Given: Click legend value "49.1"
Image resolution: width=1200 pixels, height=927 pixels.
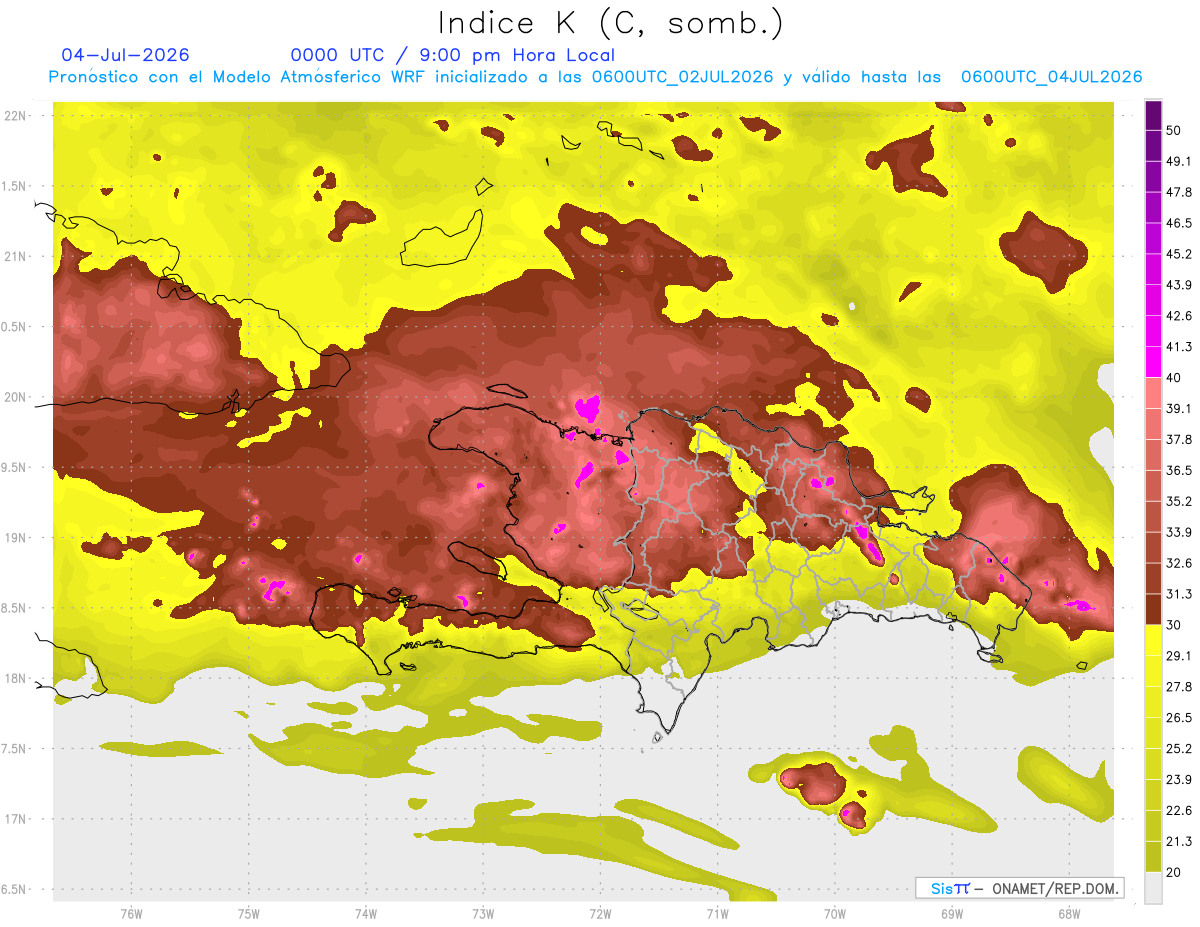Looking at the screenshot, I should 1178,160.
